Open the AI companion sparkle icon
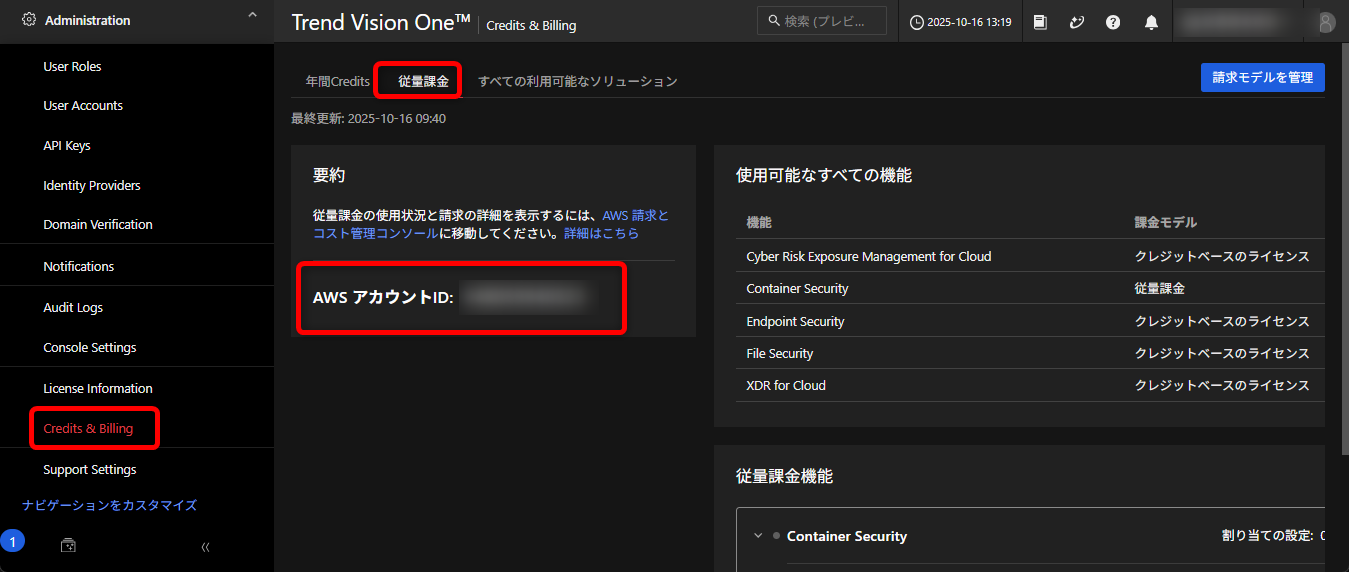 click(1077, 22)
